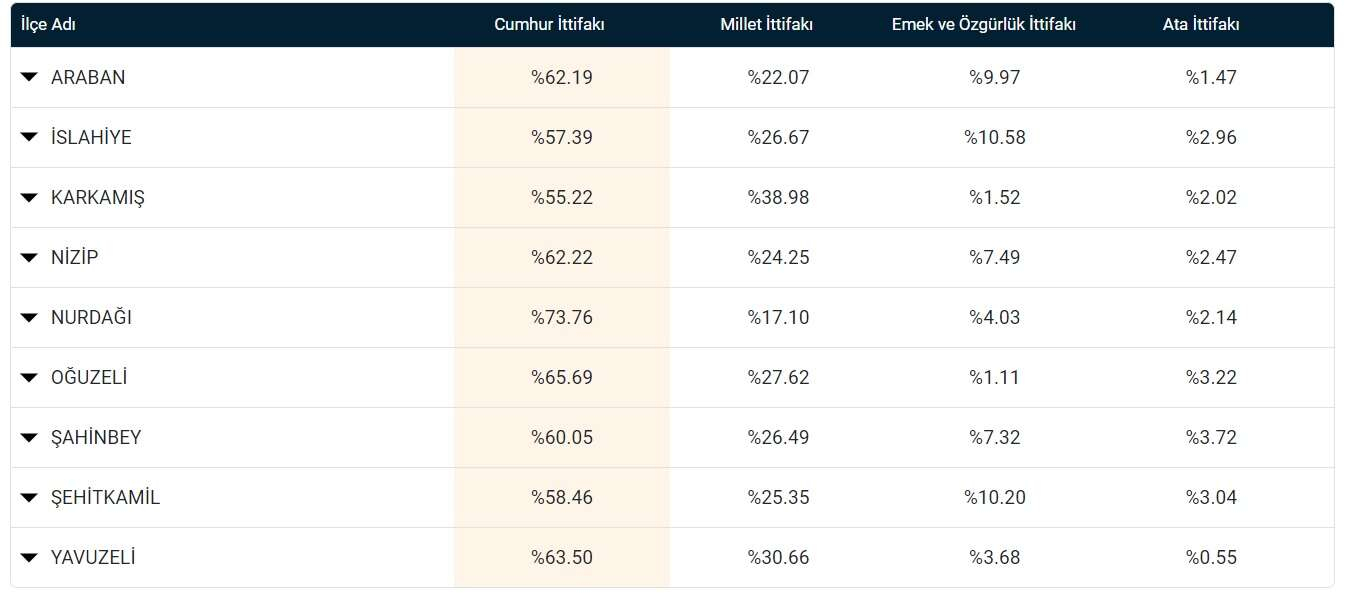The image size is (1345, 594).
Task: Expand the NİZİP row arrow
Action: click(x=29, y=257)
